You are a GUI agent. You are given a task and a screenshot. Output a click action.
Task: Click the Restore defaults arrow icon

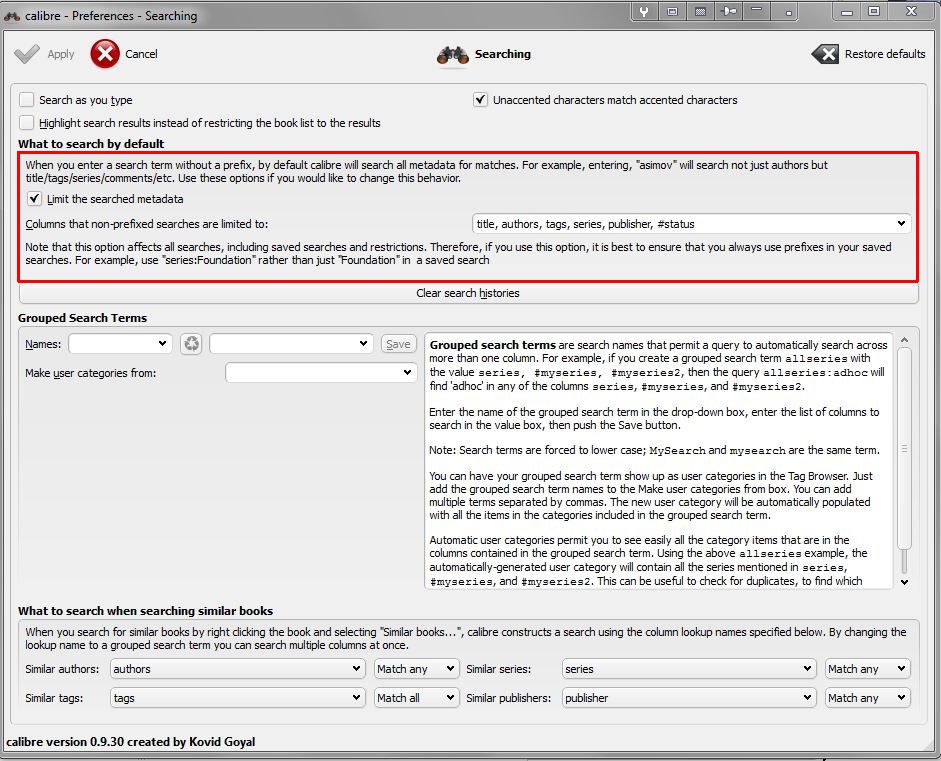click(825, 54)
